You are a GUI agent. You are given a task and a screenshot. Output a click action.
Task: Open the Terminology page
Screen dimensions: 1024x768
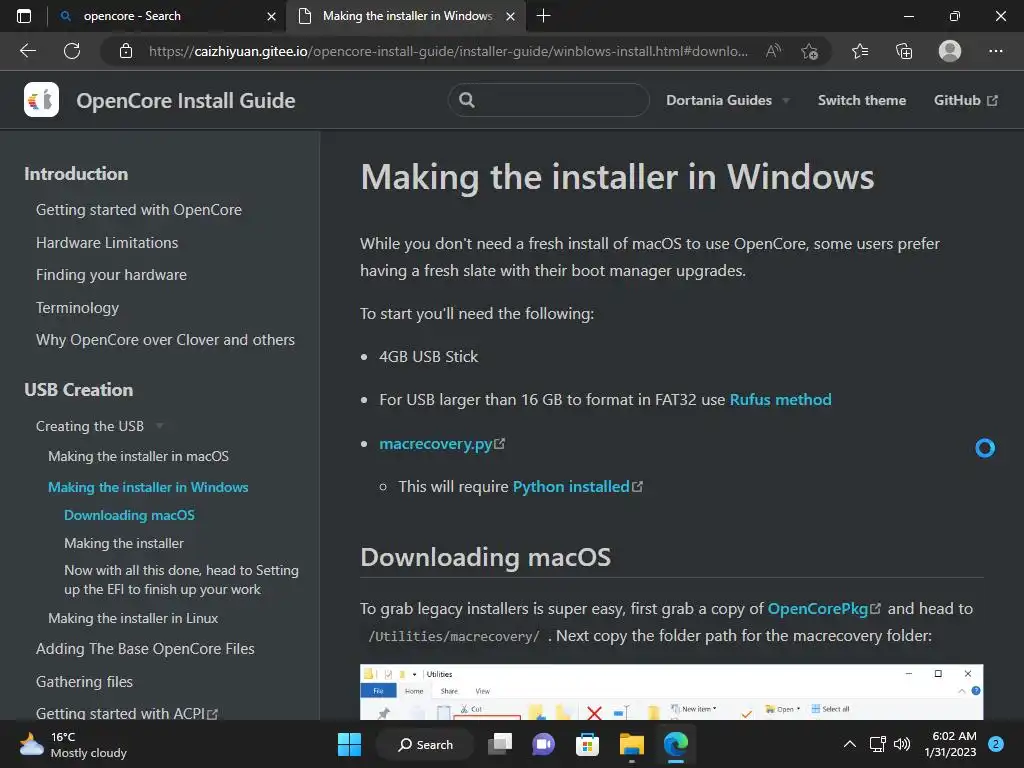tap(77, 308)
